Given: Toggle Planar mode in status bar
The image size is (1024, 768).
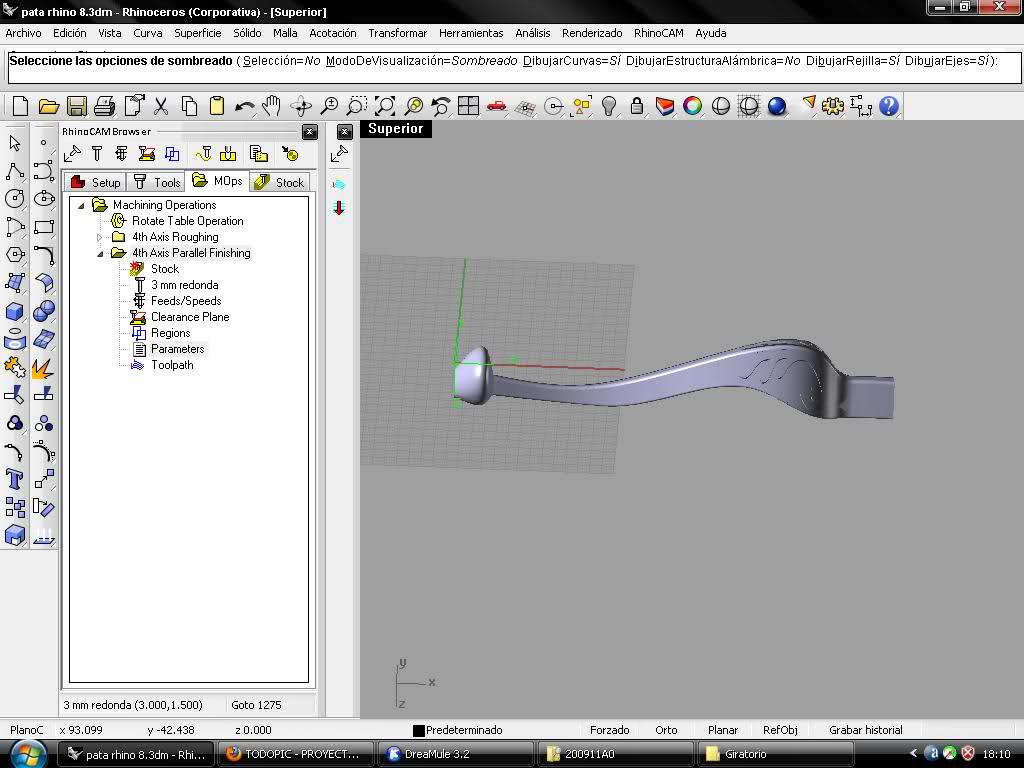Looking at the screenshot, I should pyautogui.click(x=722, y=730).
